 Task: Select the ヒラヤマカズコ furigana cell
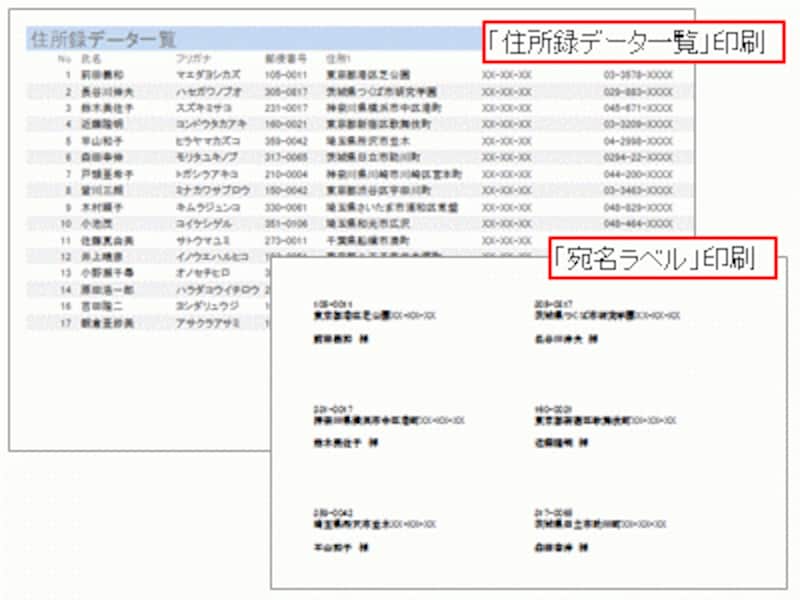click(x=208, y=141)
